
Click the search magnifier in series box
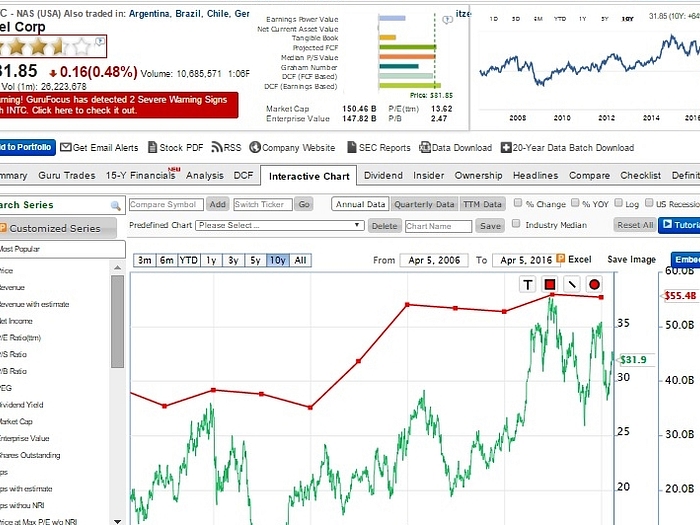118,205
